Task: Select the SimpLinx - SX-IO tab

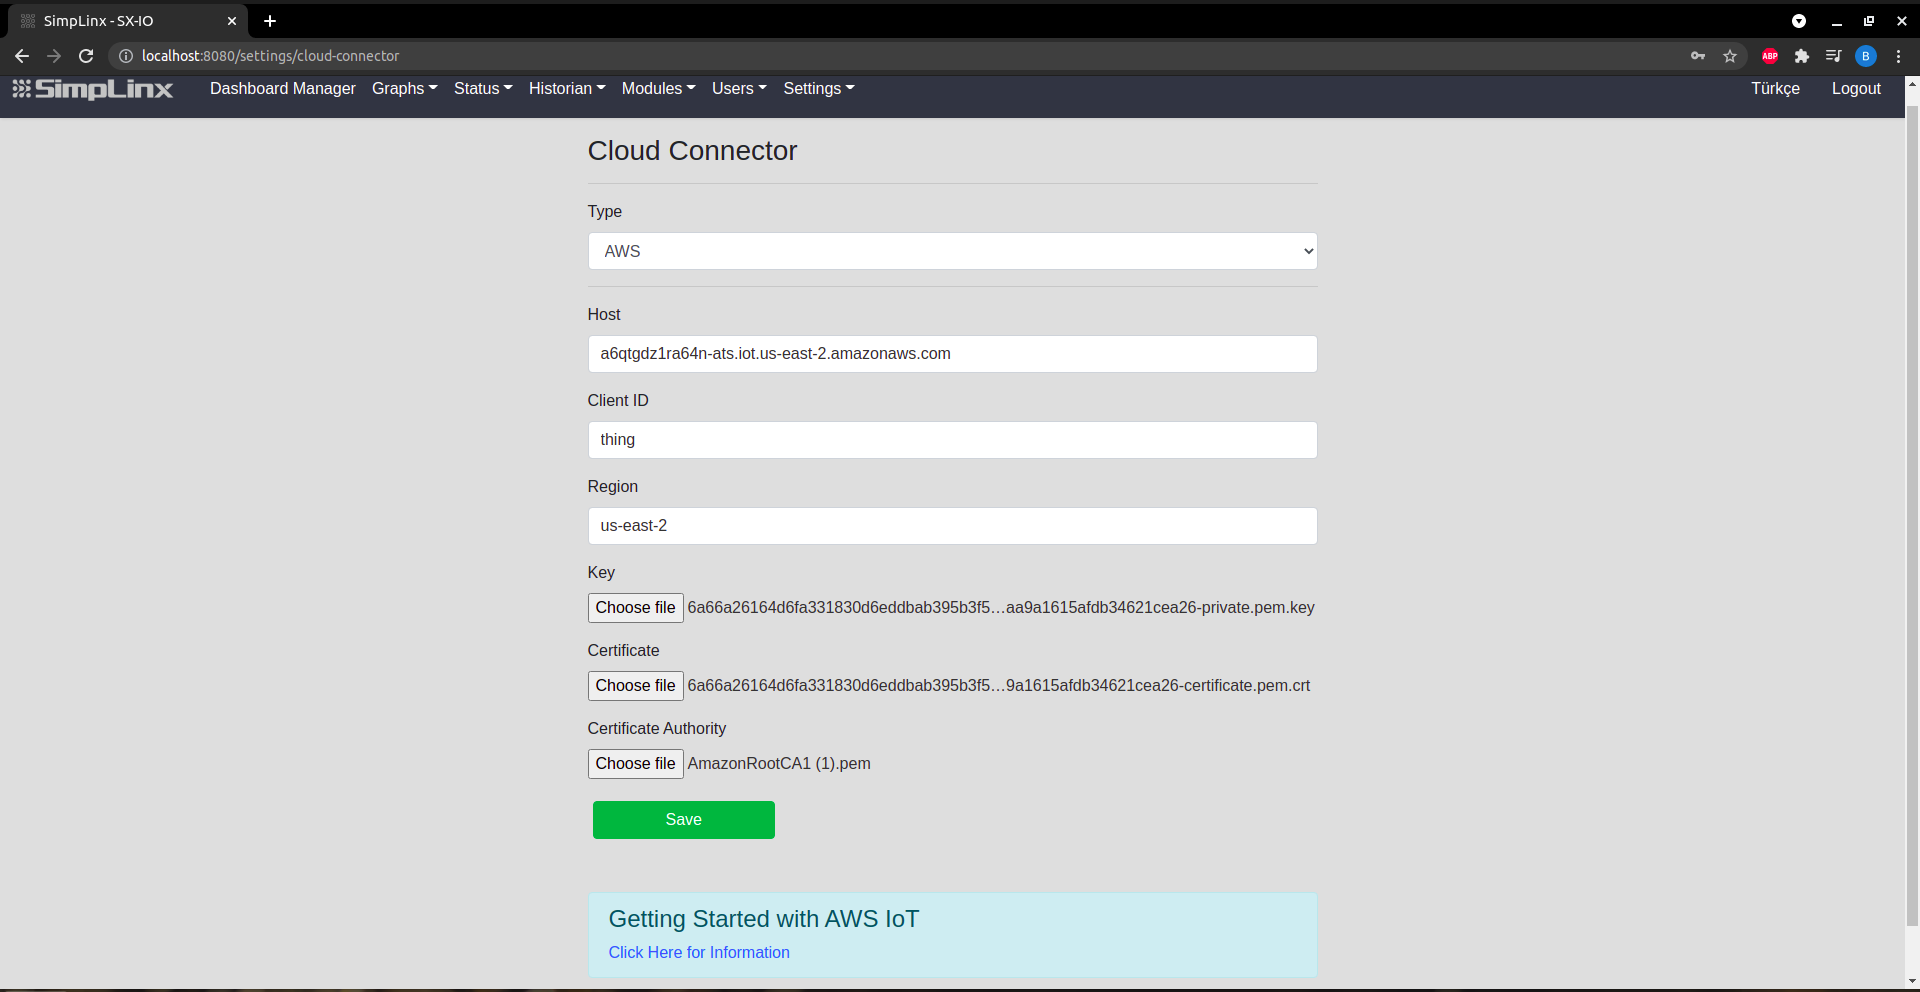Action: click(x=127, y=21)
